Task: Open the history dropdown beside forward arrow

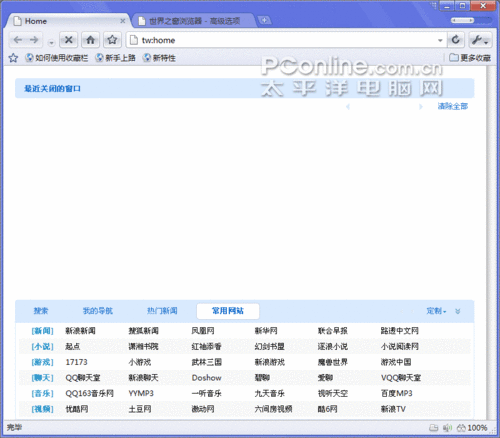Action: tap(51, 43)
